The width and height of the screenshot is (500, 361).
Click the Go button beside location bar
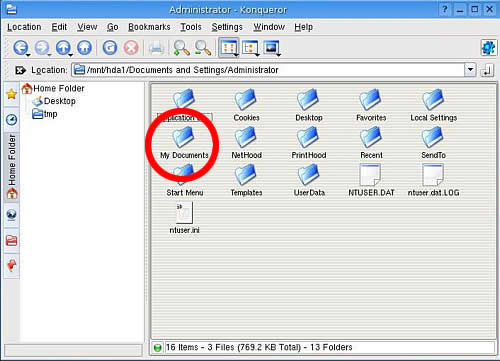[x=487, y=70]
